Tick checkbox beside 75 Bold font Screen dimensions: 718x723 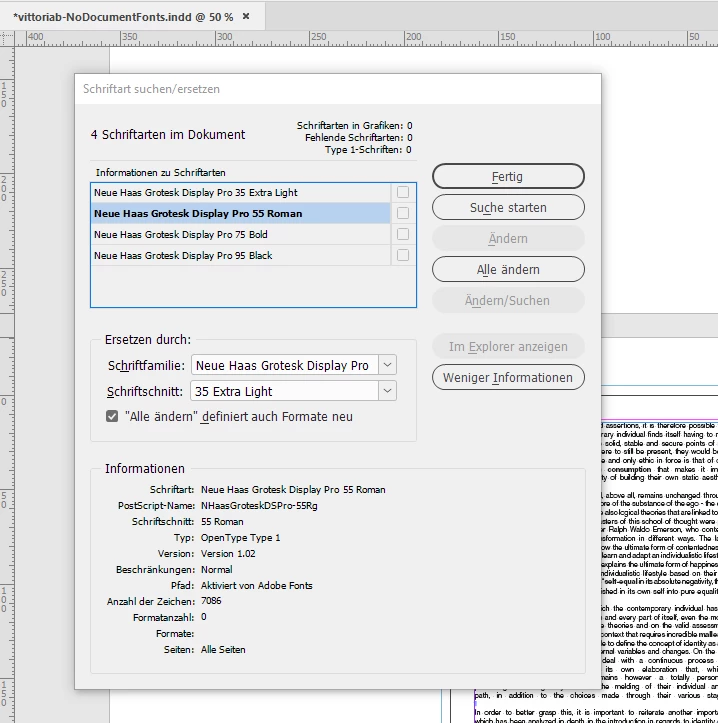coord(403,234)
